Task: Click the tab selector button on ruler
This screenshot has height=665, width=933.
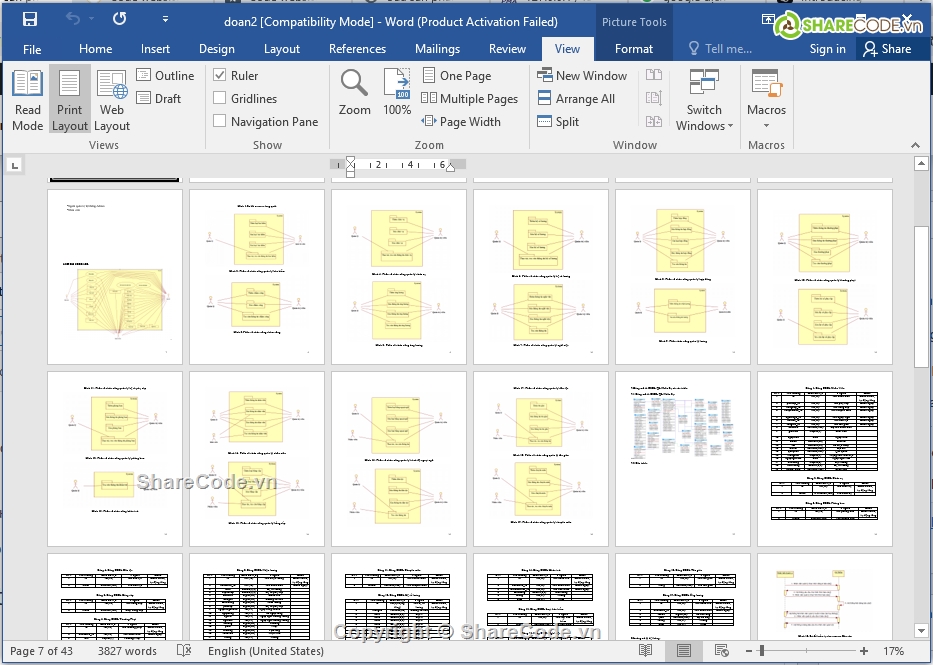Action: coord(15,165)
